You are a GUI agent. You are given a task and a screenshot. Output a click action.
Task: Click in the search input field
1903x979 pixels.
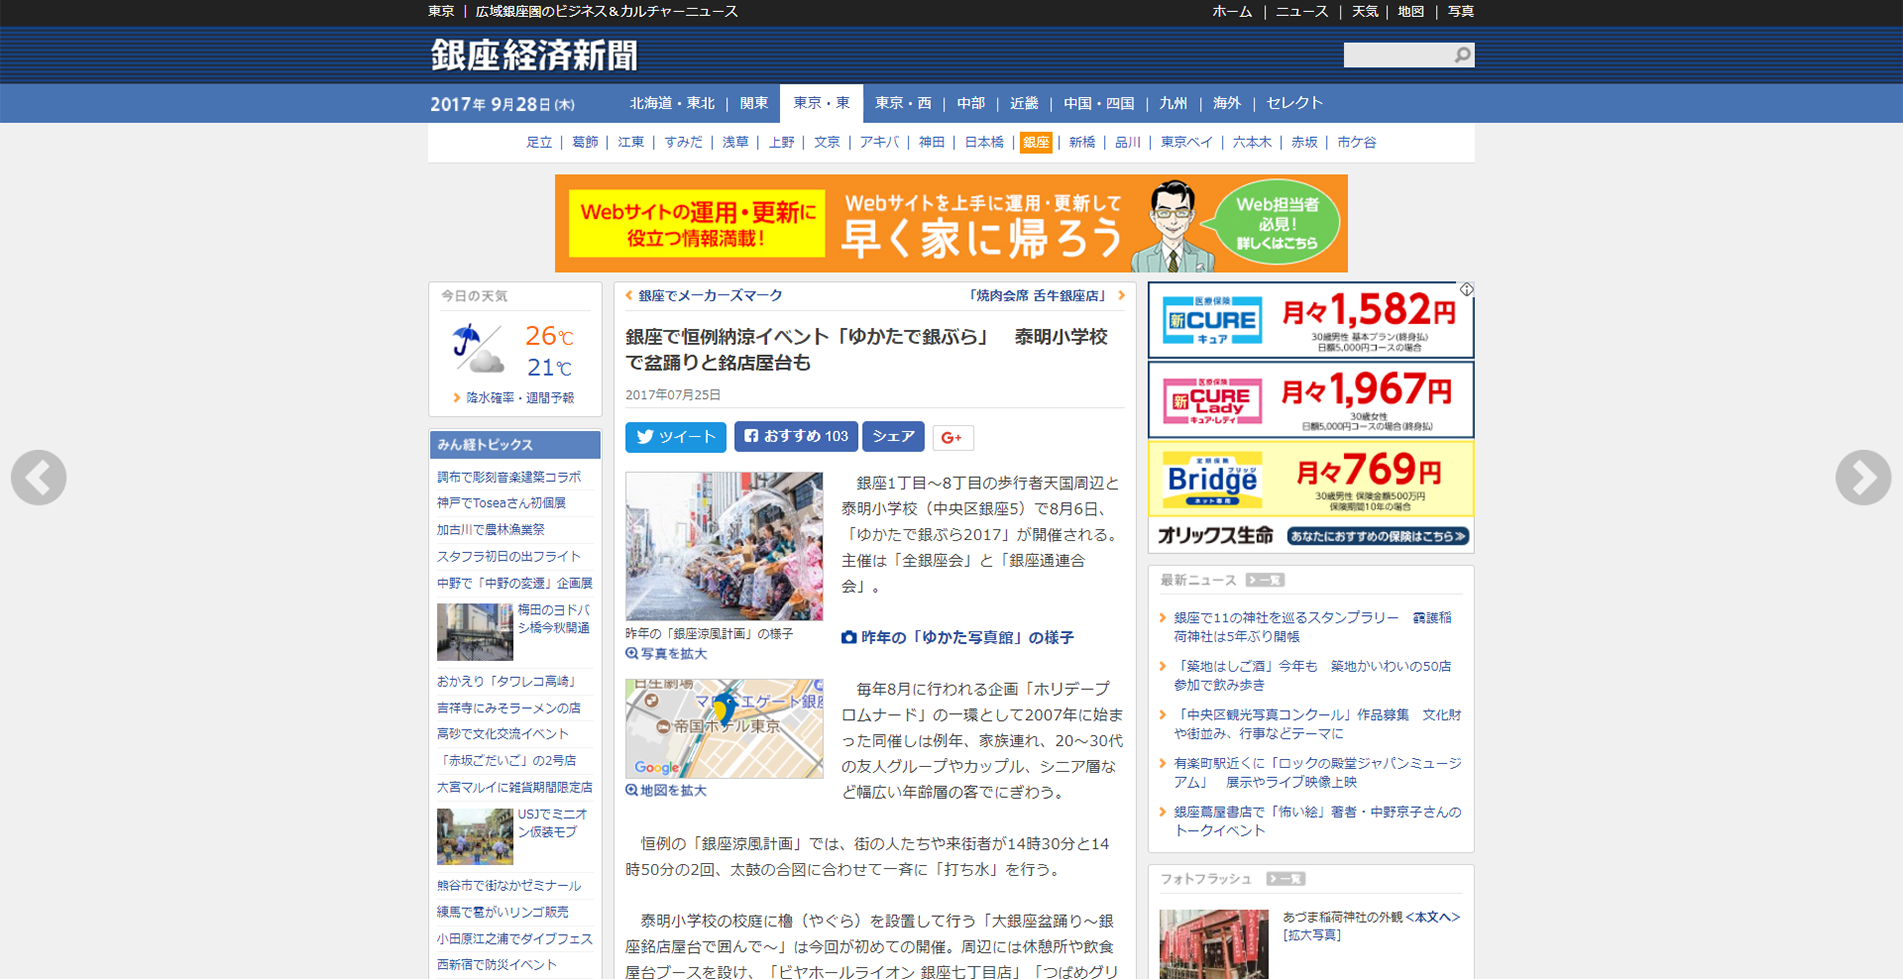click(1398, 55)
